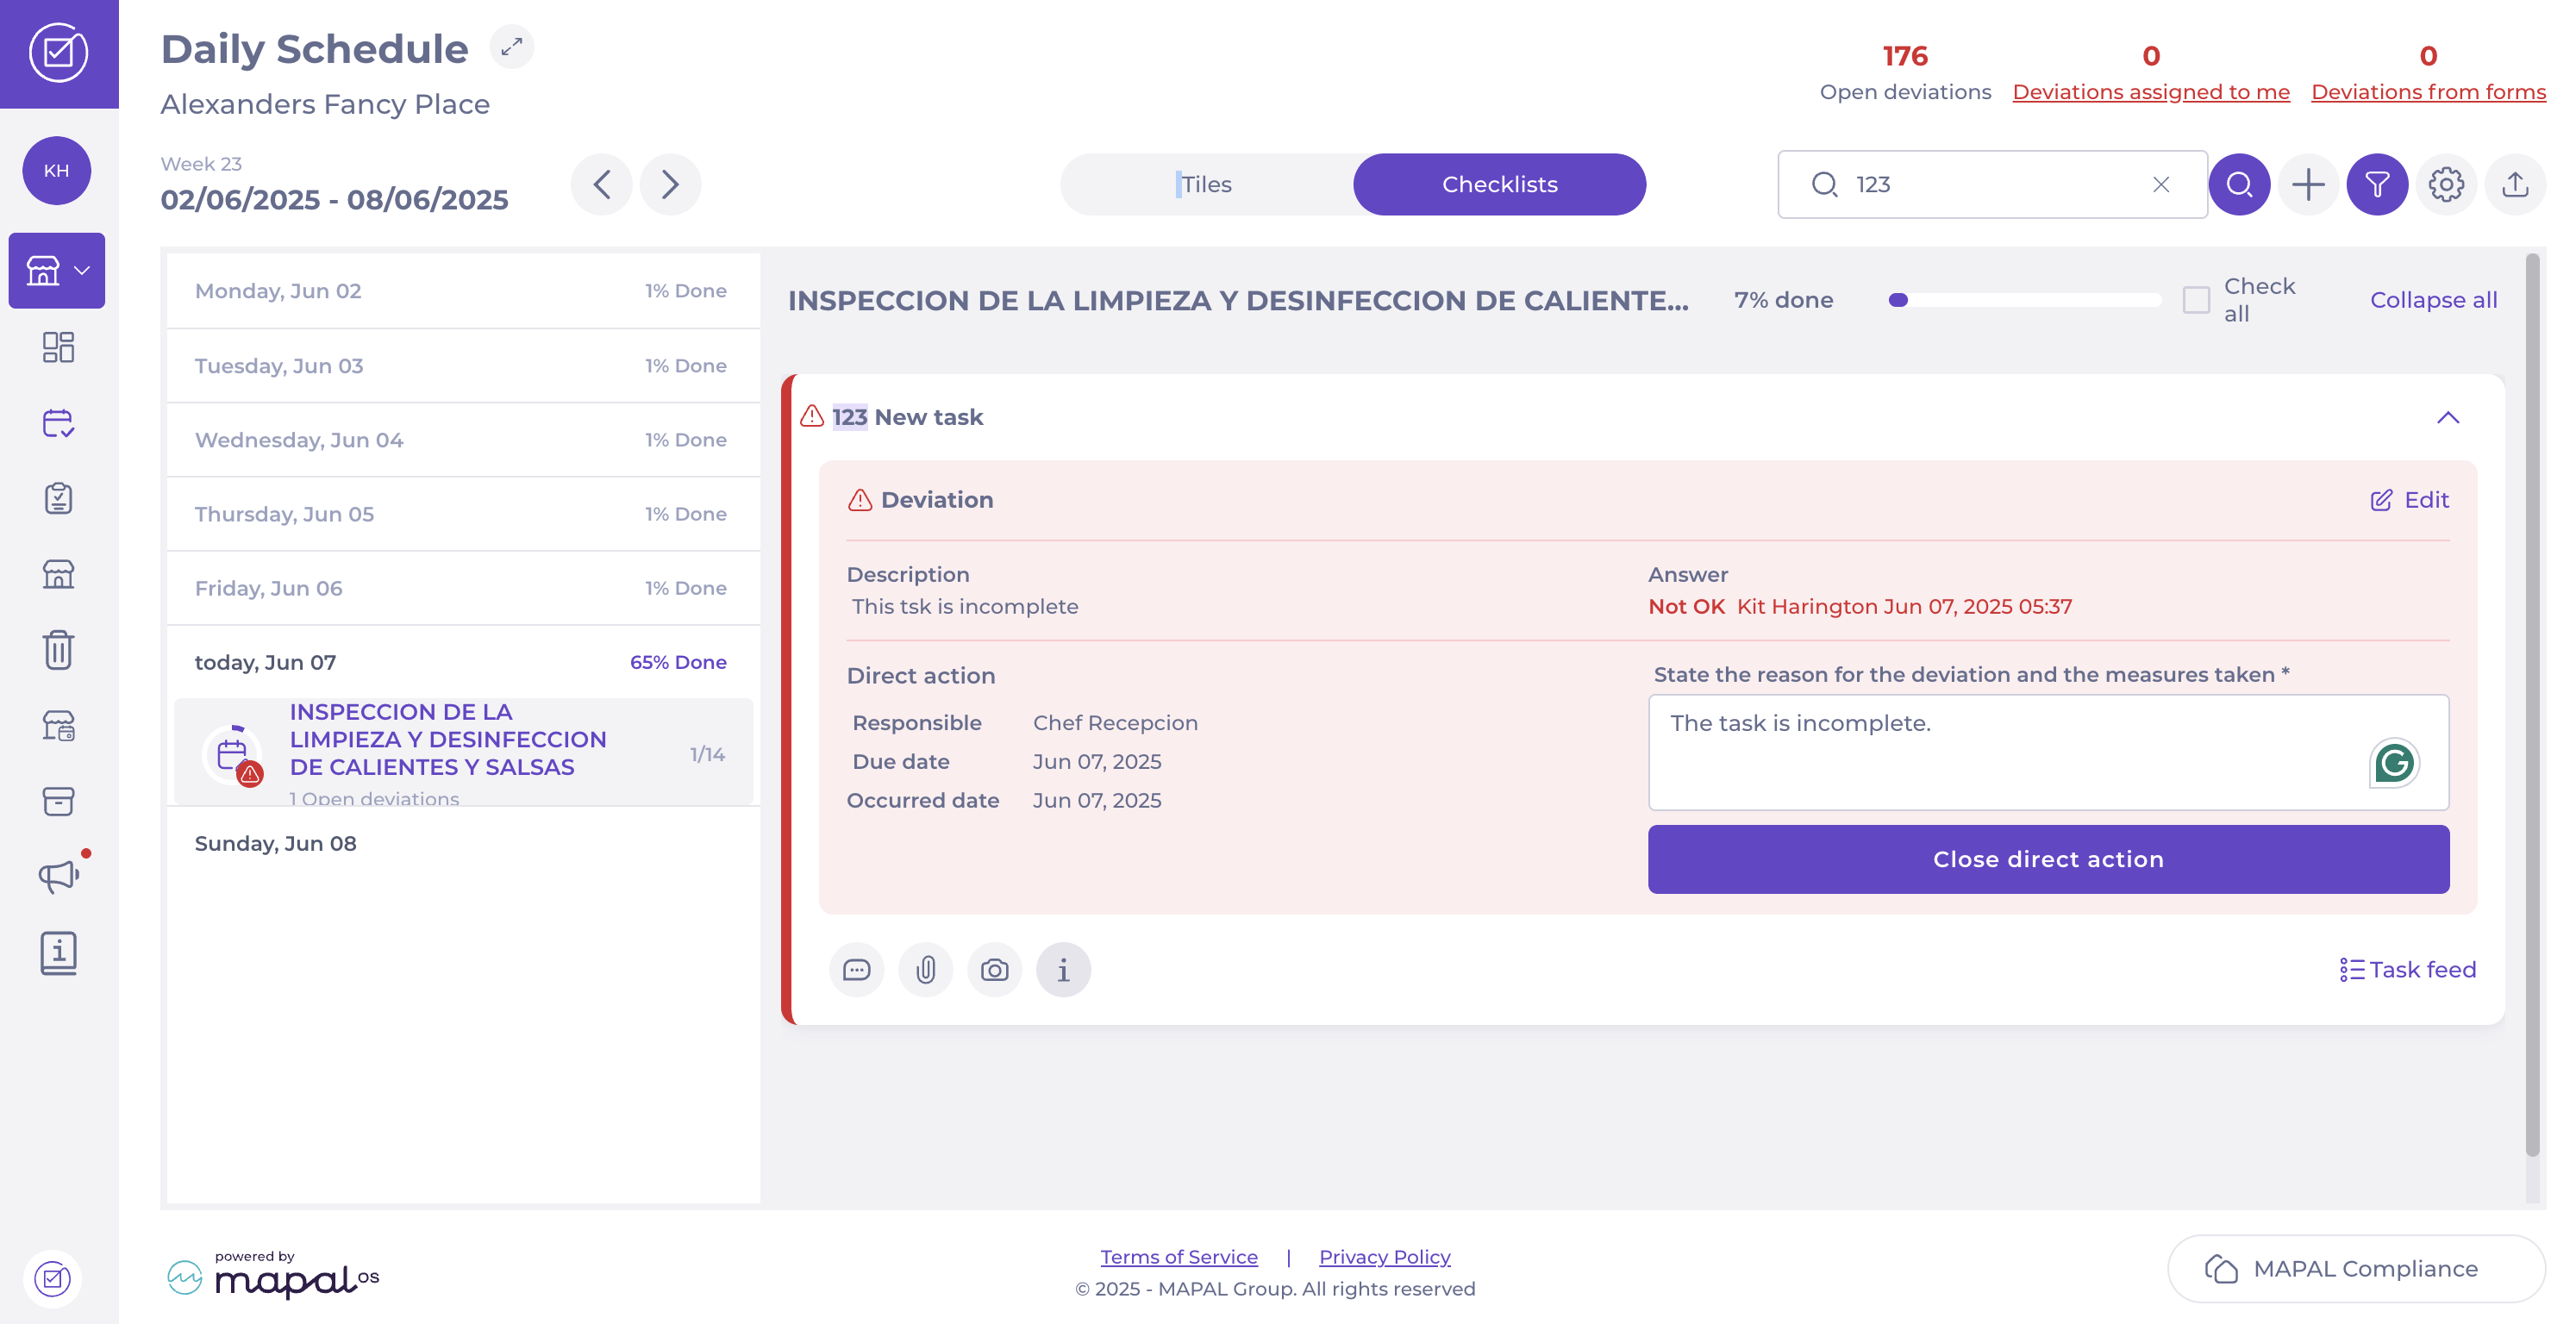Switch to the Tiles view tab

(1206, 184)
